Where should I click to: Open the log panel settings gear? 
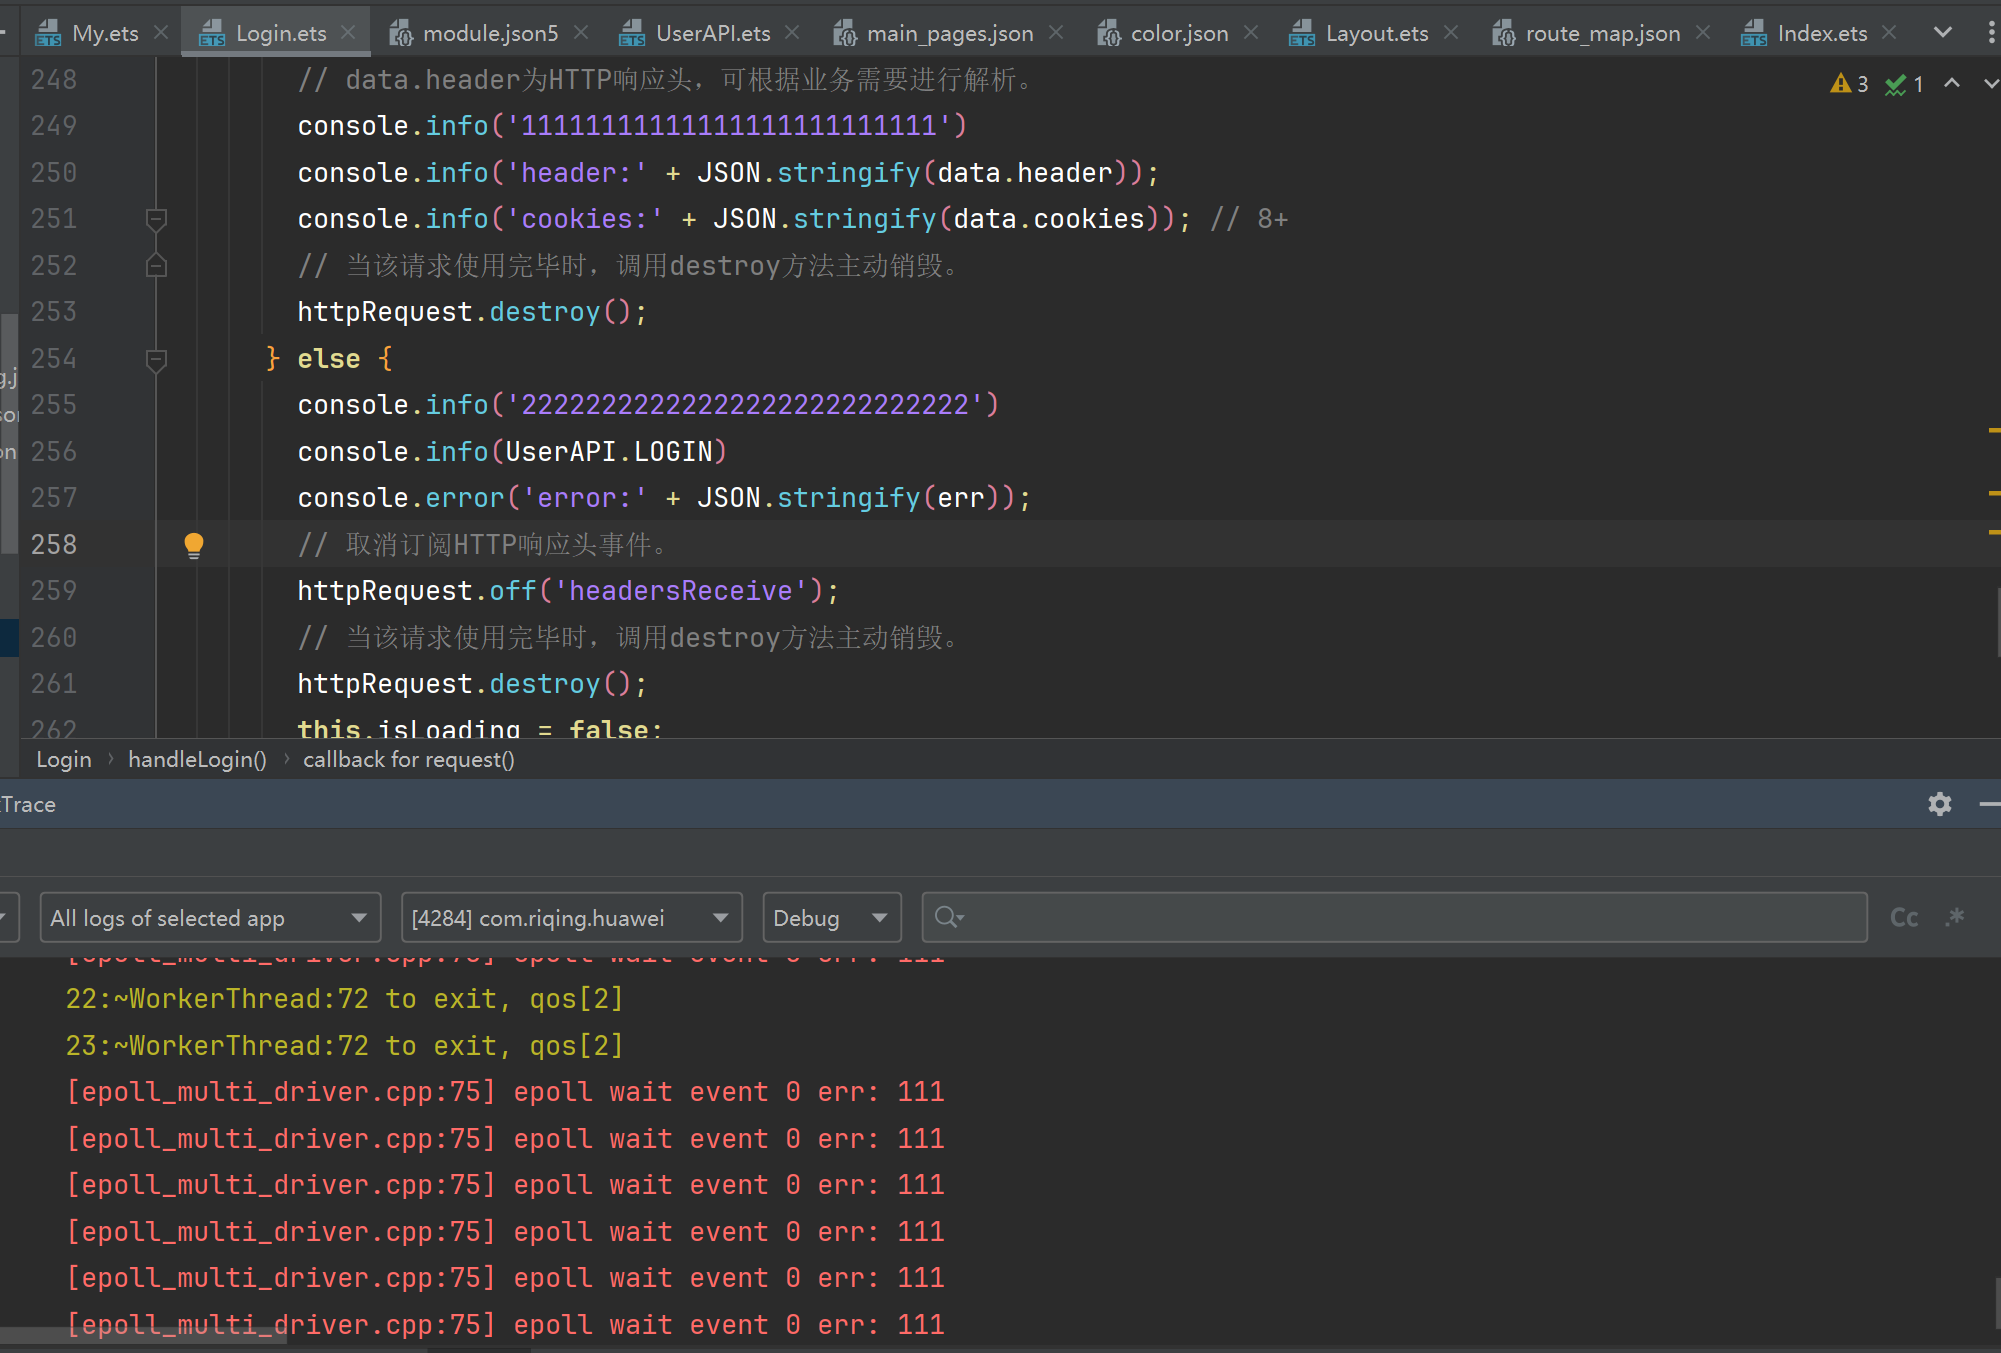point(1939,804)
